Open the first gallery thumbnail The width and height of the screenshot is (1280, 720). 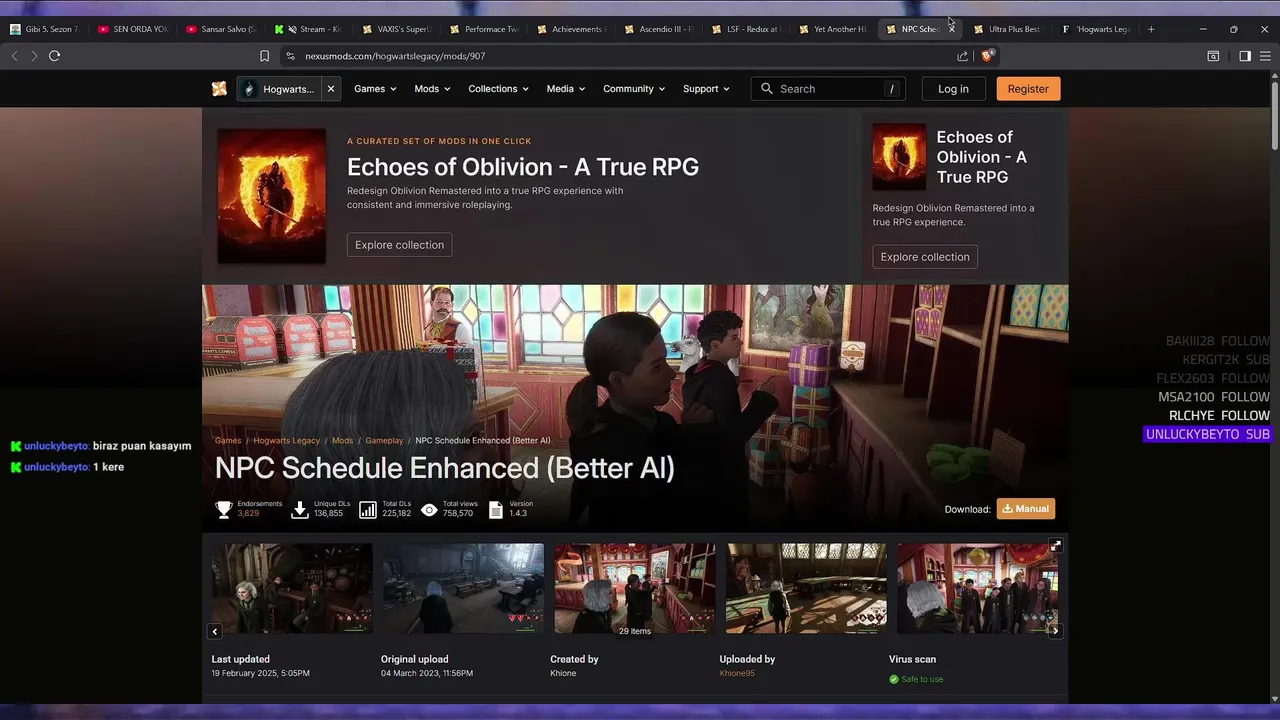pyautogui.click(x=292, y=588)
